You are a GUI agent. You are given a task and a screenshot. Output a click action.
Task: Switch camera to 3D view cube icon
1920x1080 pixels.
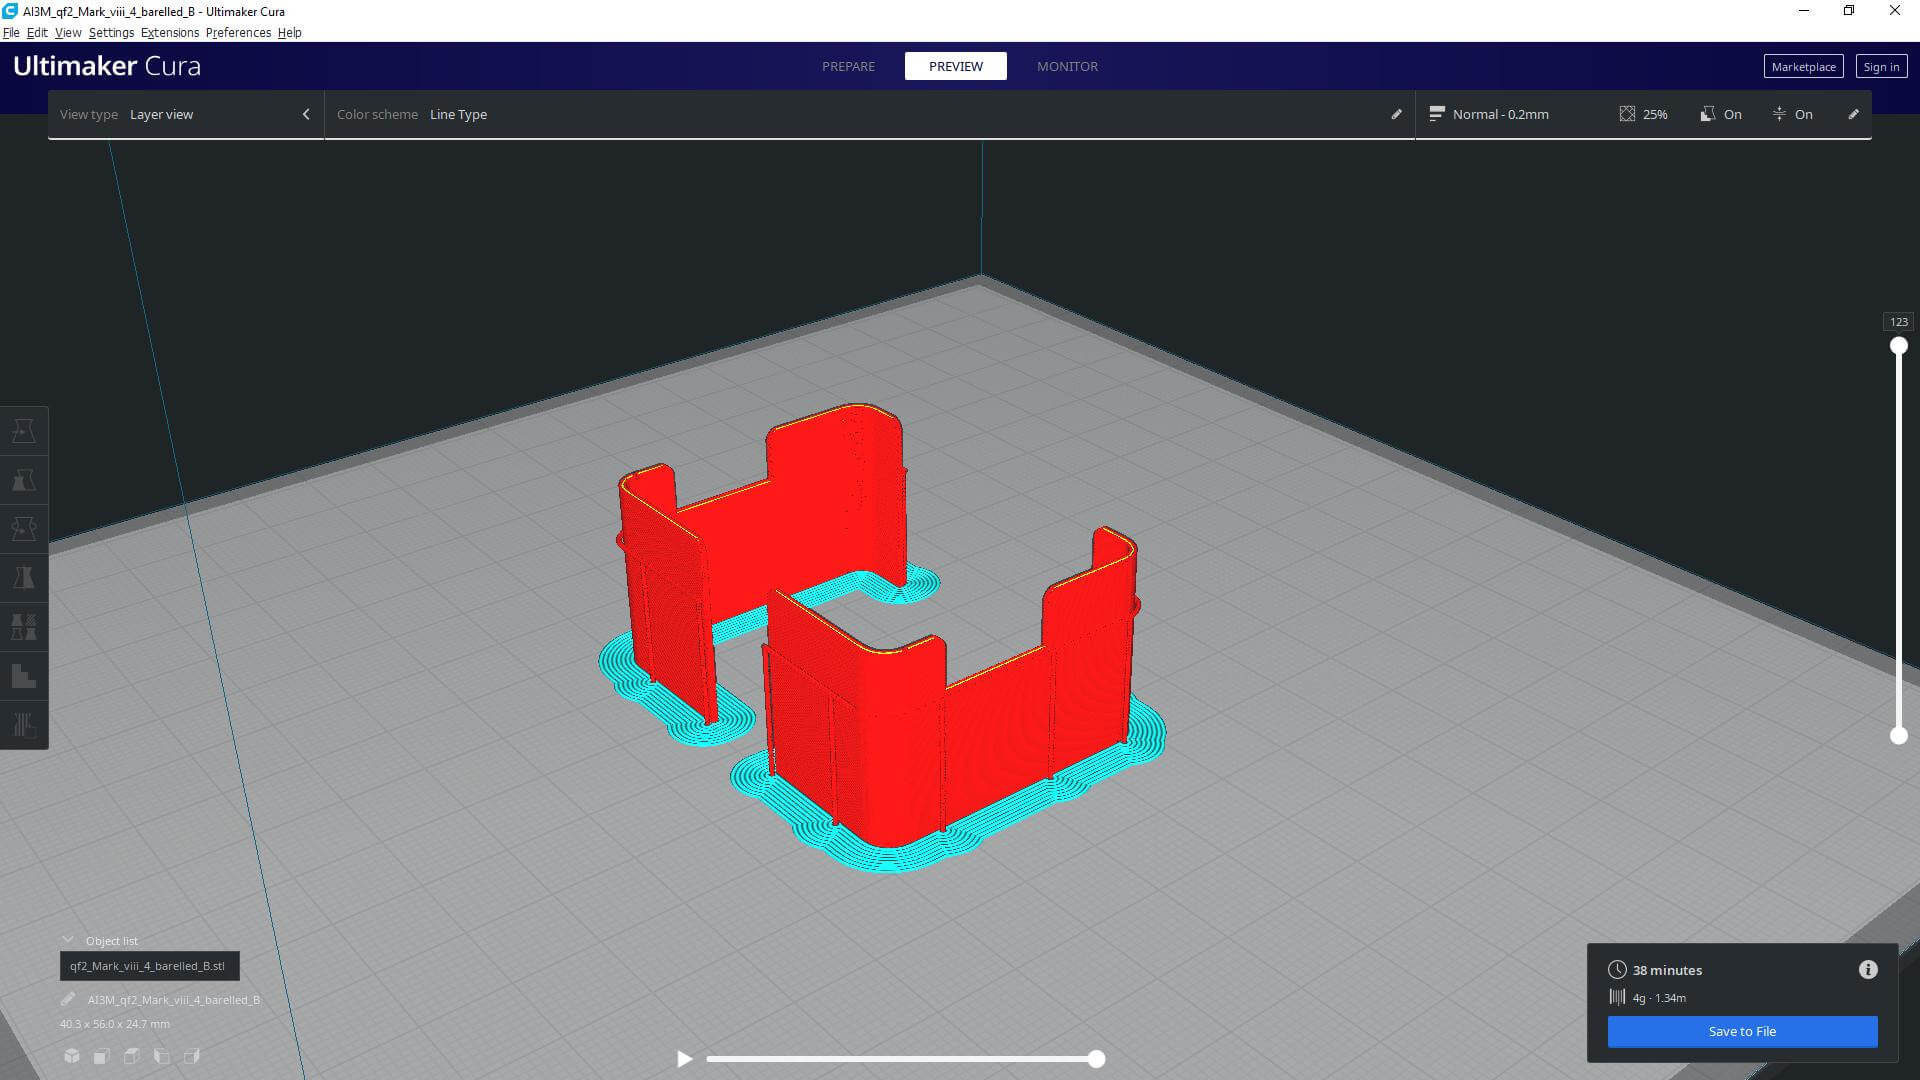[72, 1056]
